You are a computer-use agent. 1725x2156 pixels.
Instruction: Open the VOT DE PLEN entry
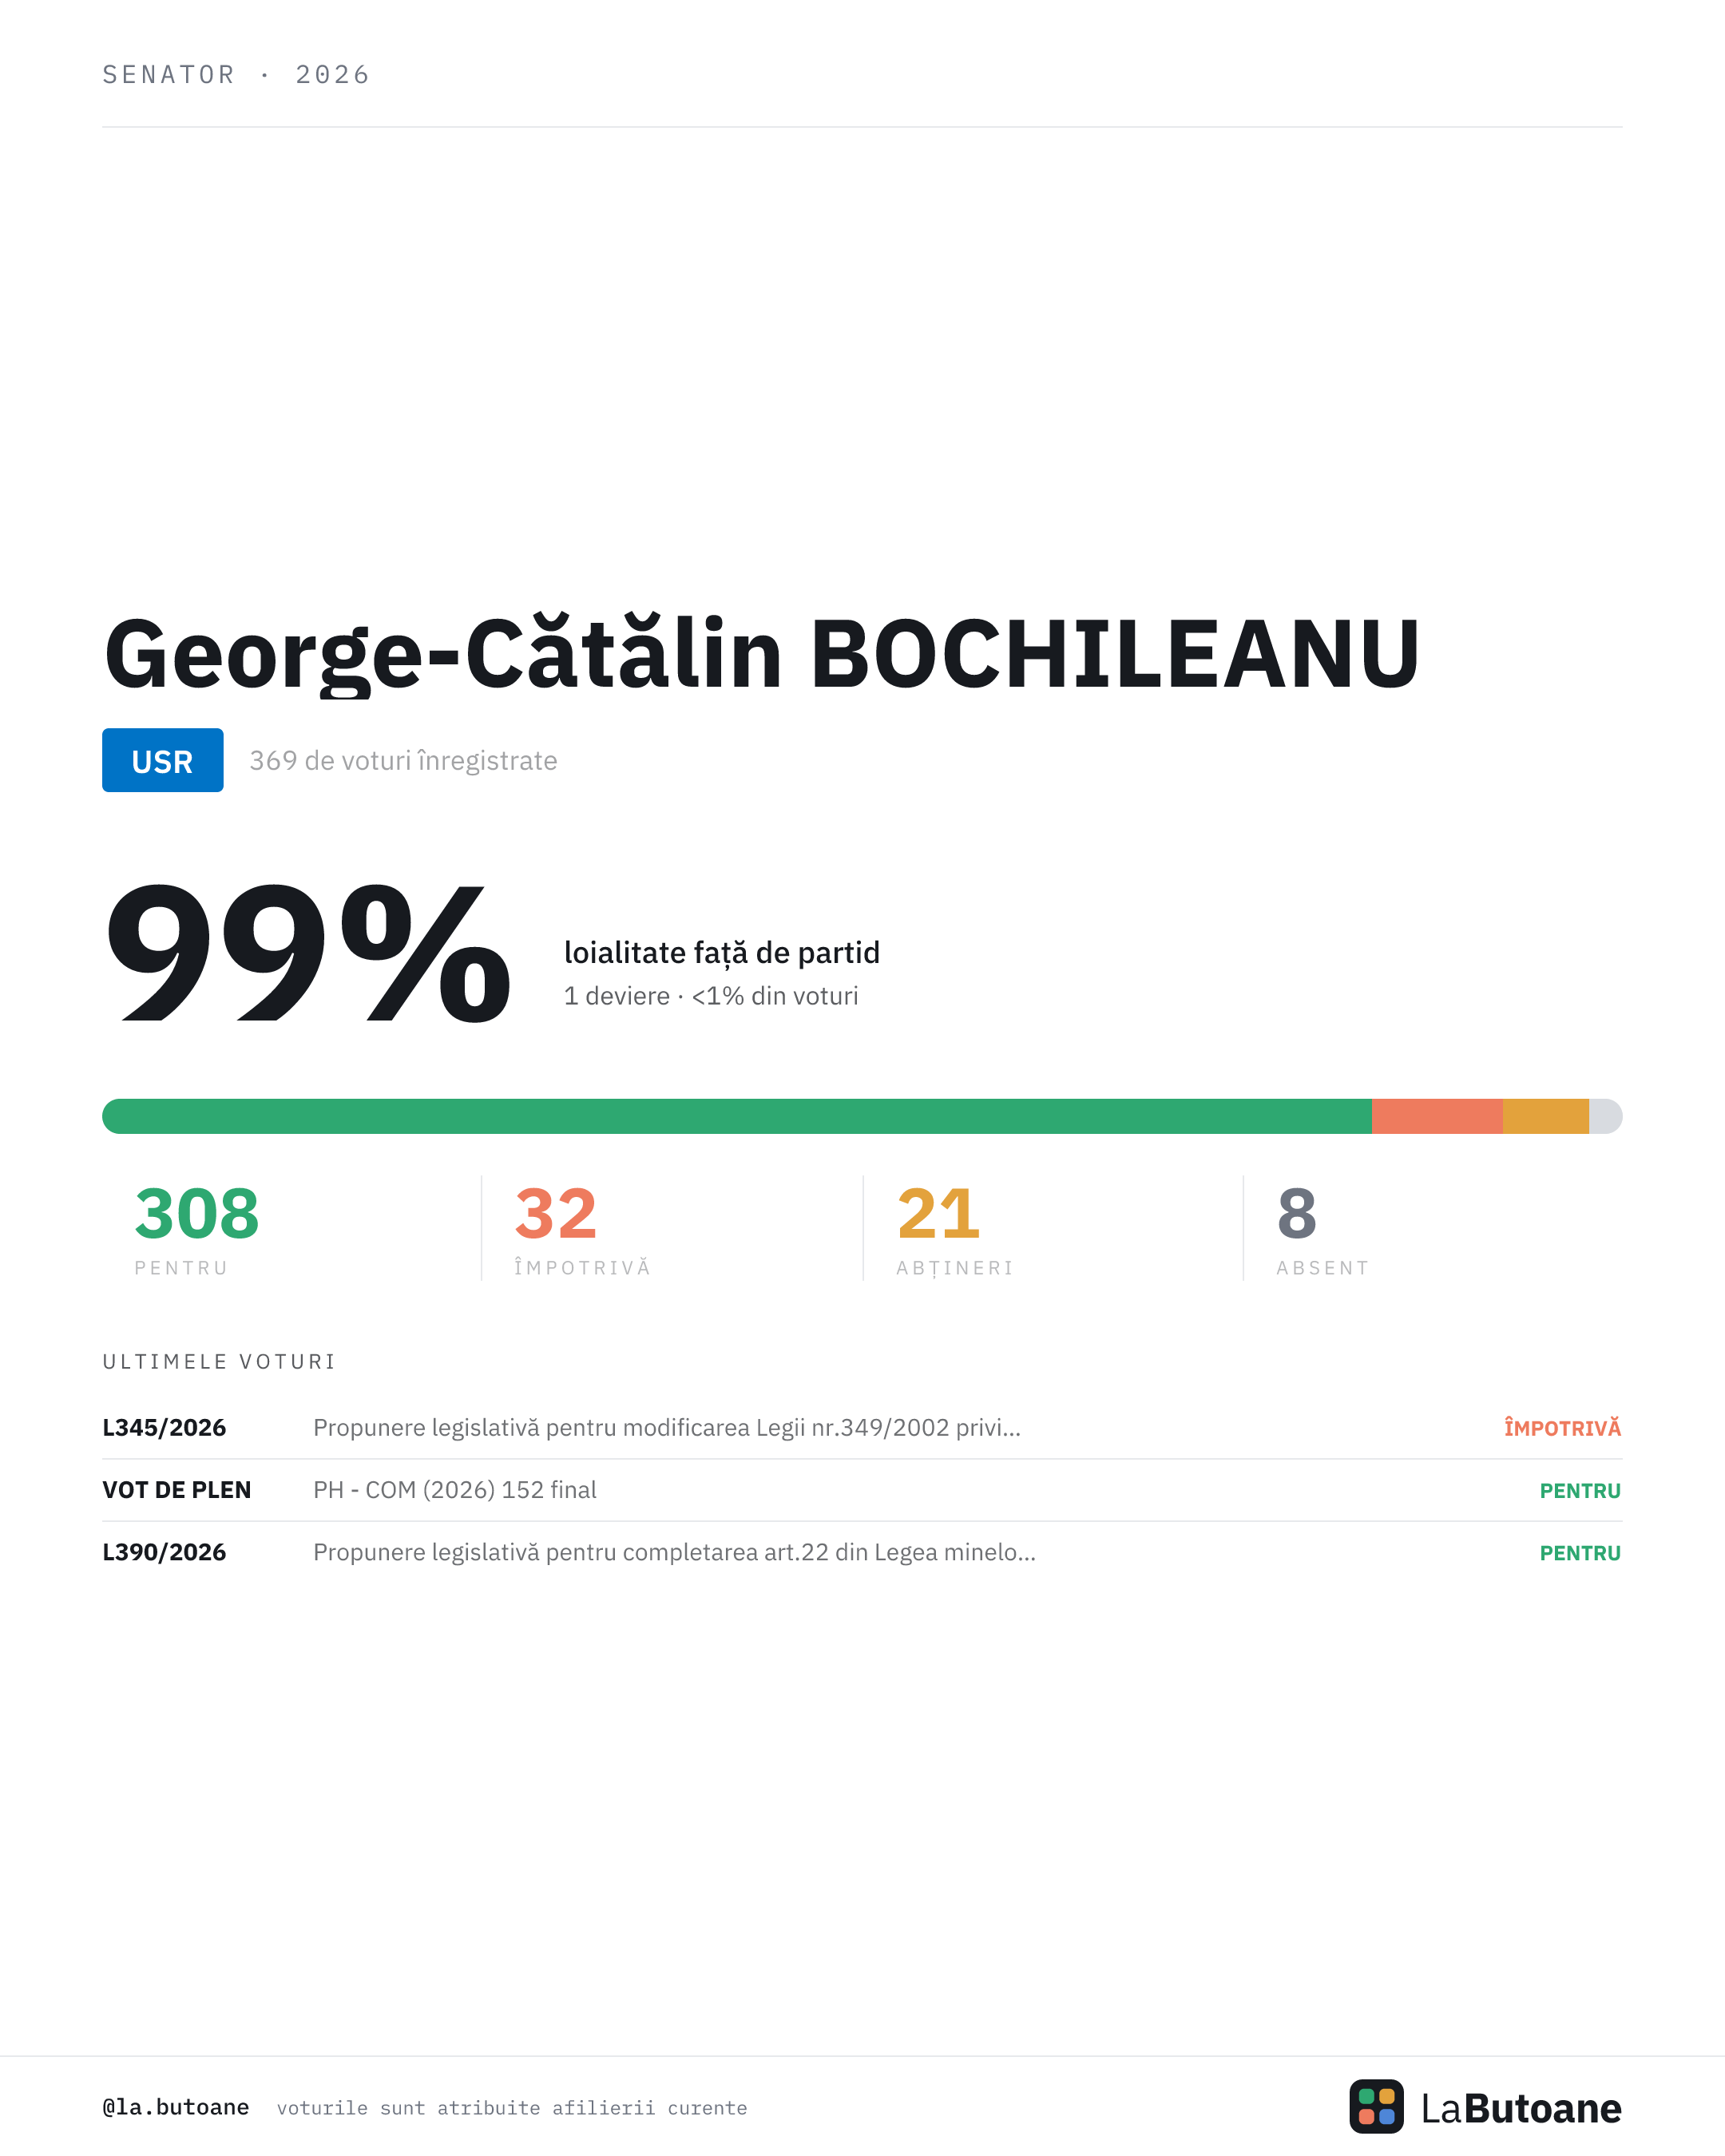[862, 1490]
